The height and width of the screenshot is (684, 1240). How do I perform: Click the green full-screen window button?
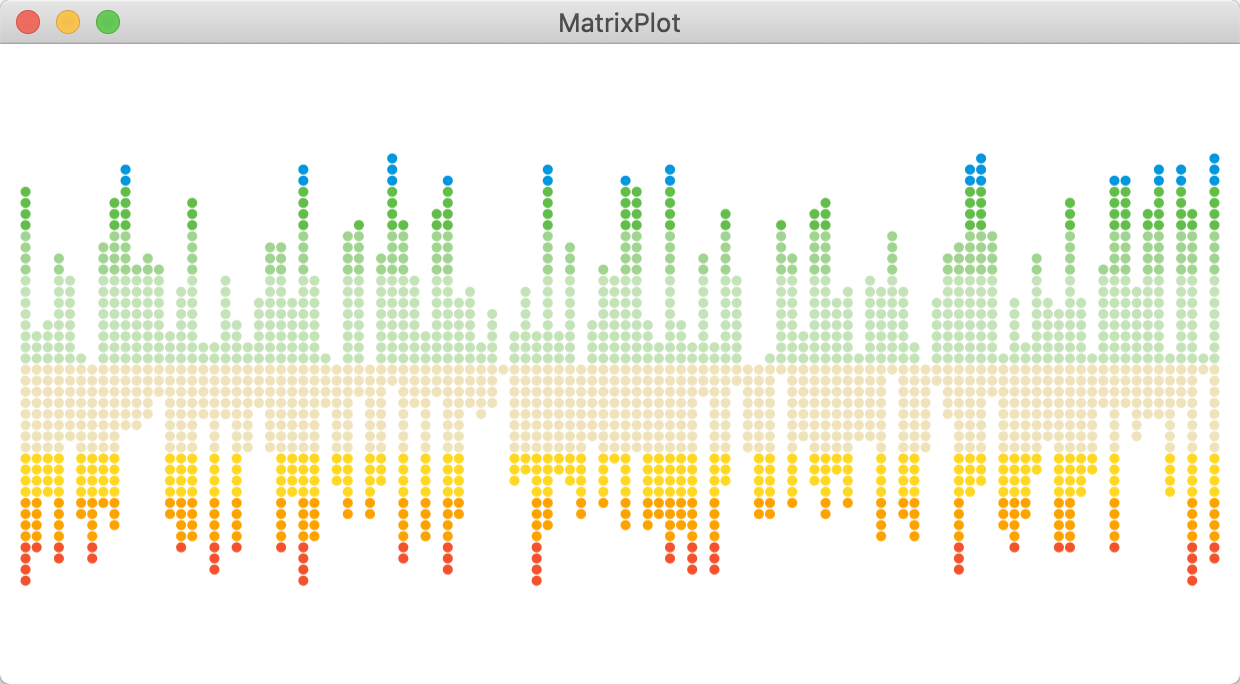pos(108,22)
